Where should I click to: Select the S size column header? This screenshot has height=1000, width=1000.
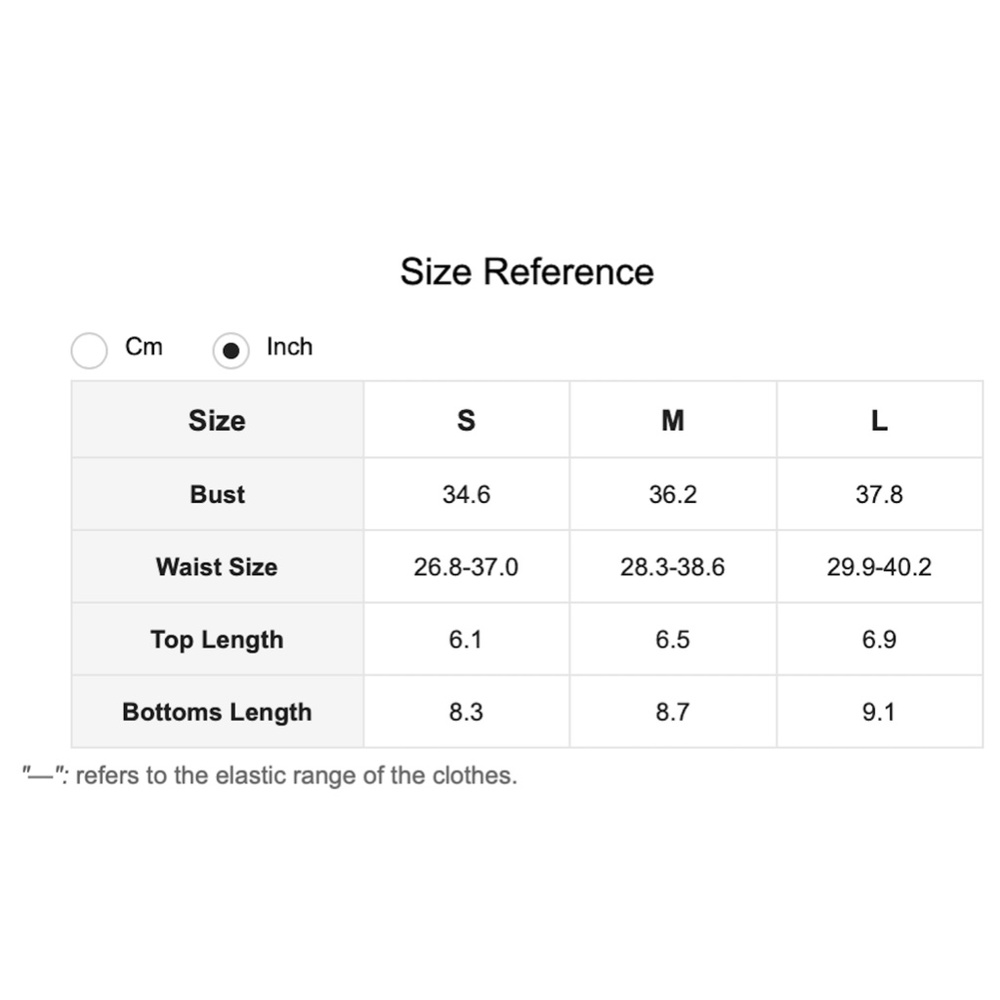coord(466,421)
